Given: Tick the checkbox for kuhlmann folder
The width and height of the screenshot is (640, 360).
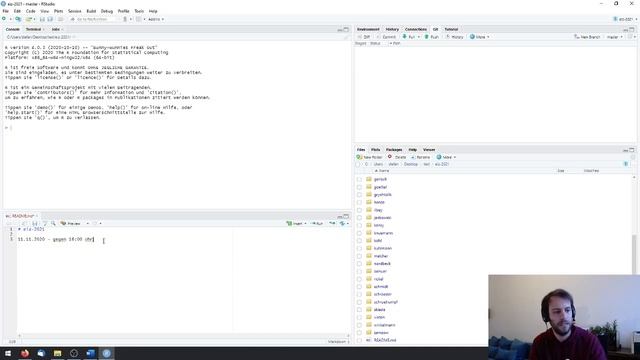Looking at the screenshot, I should coord(359,248).
